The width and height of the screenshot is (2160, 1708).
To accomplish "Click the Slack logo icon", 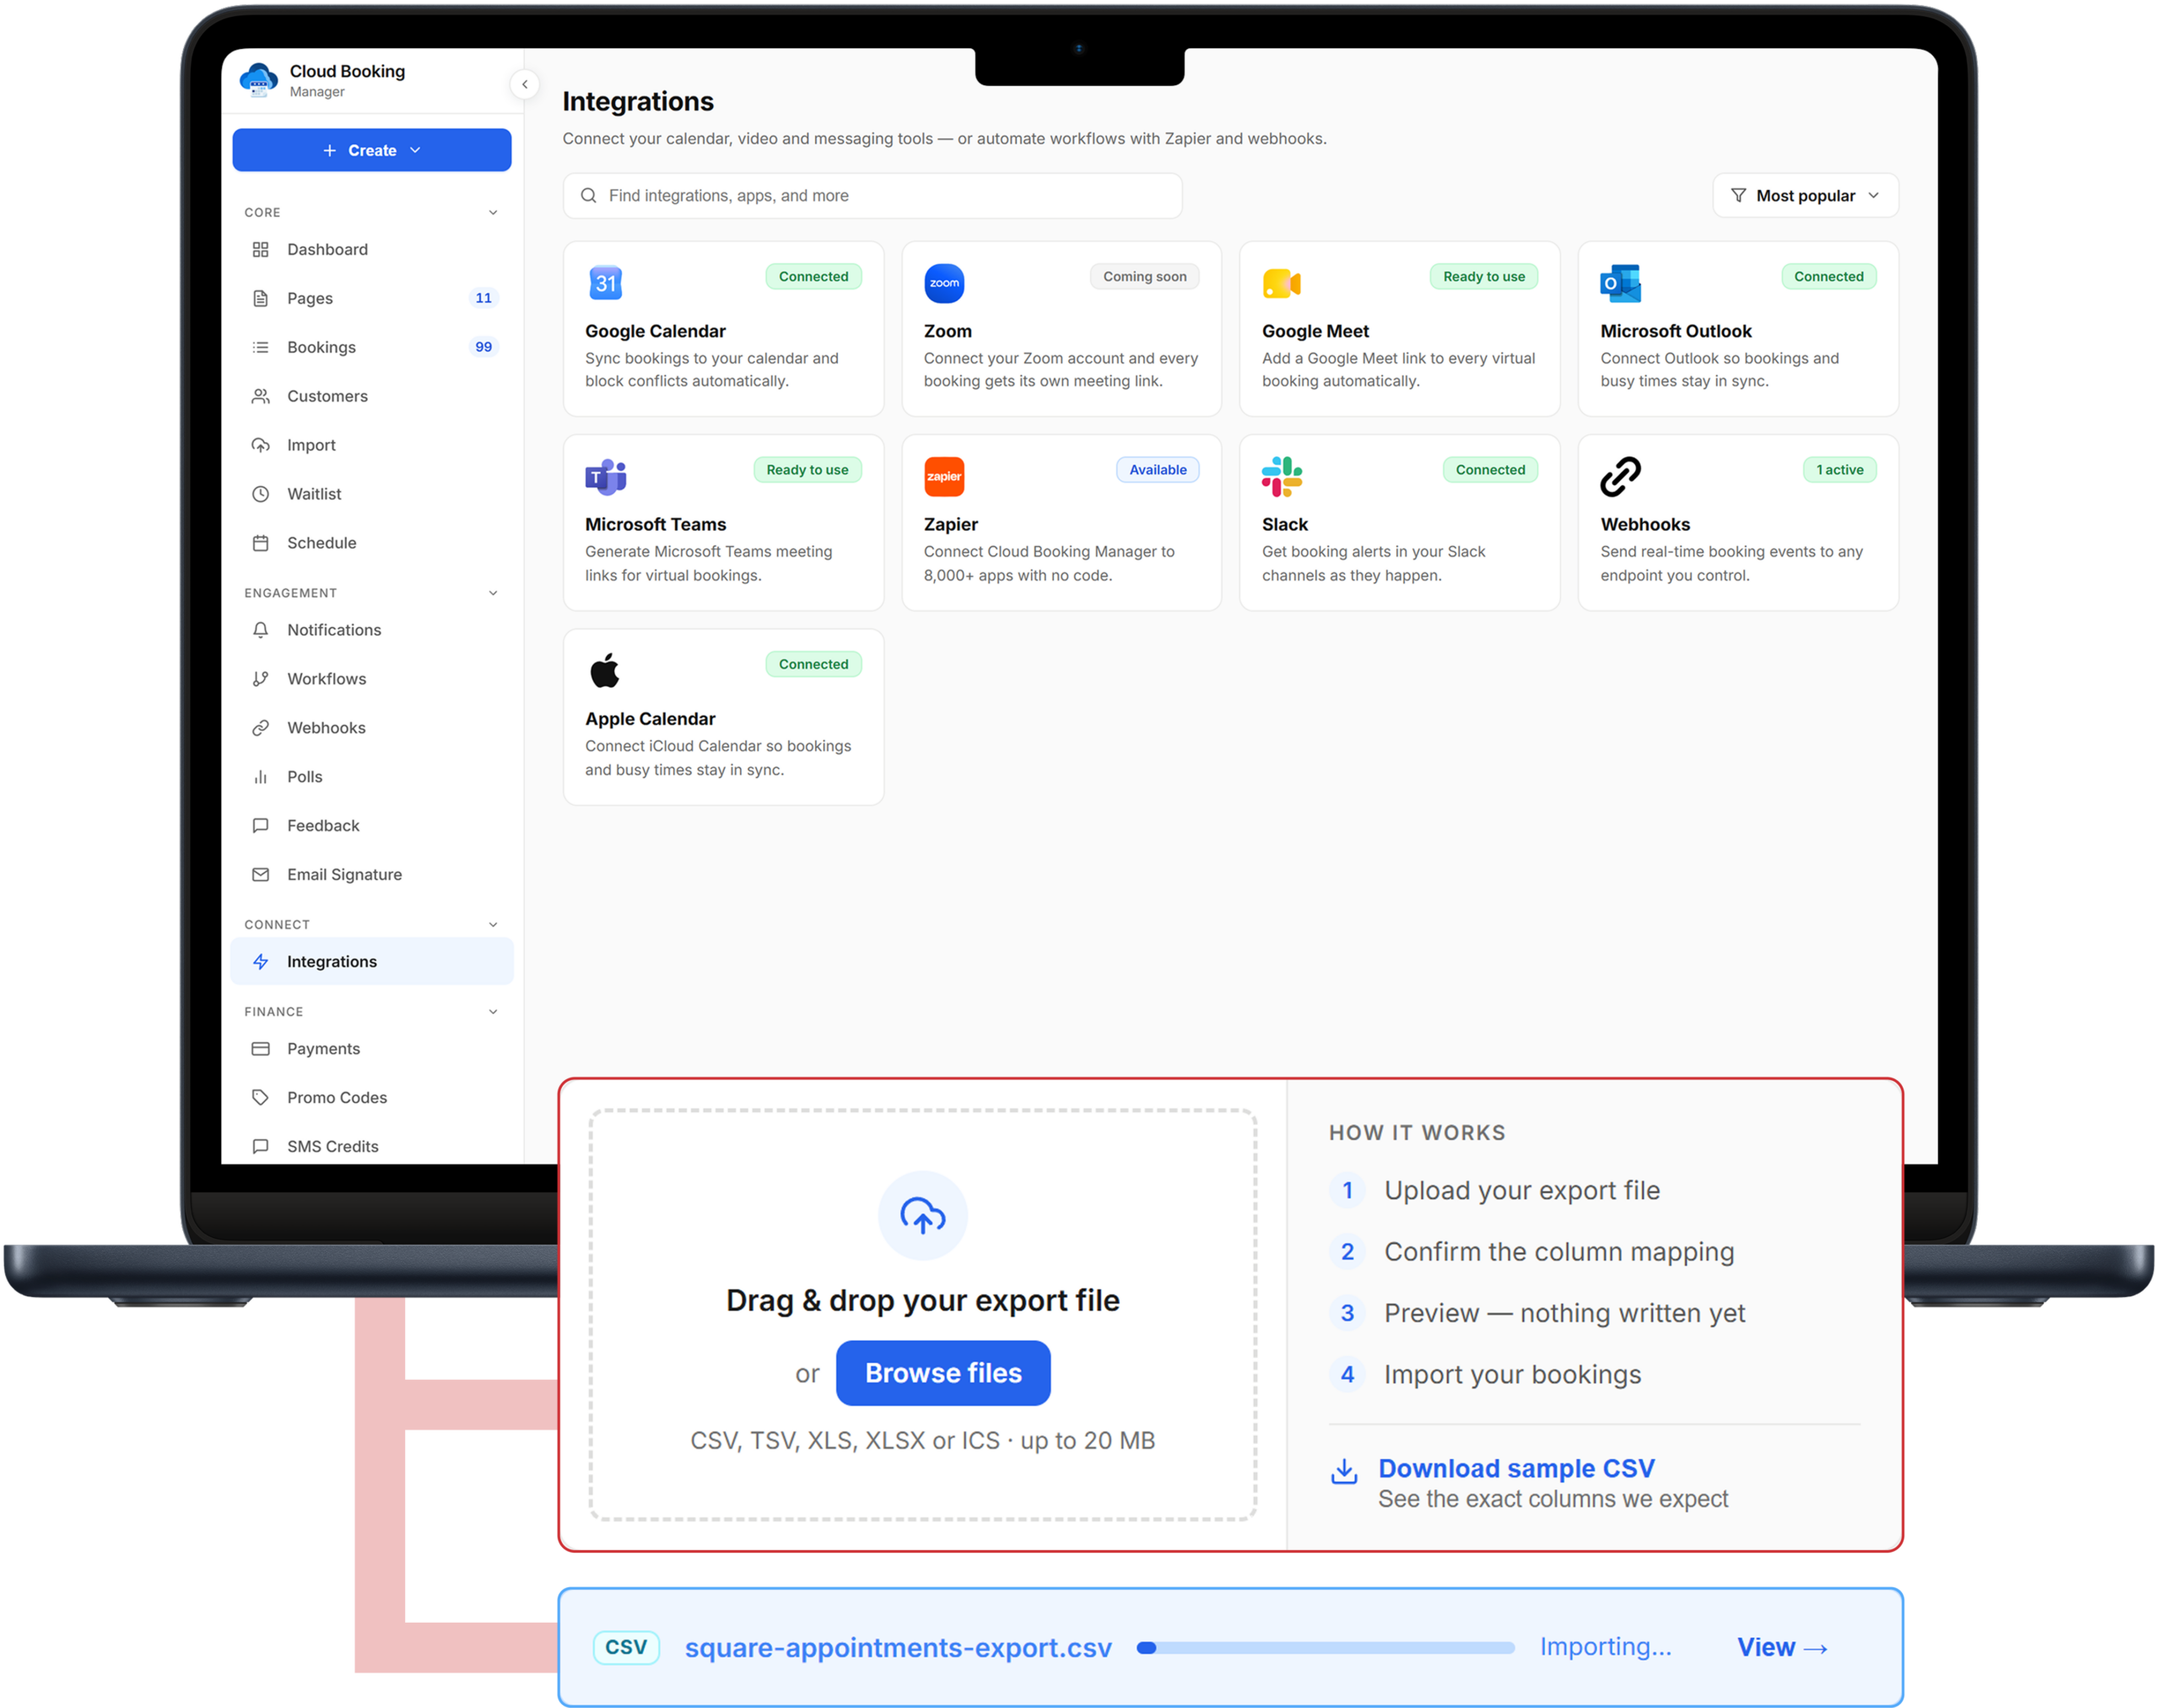I will [x=1282, y=477].
